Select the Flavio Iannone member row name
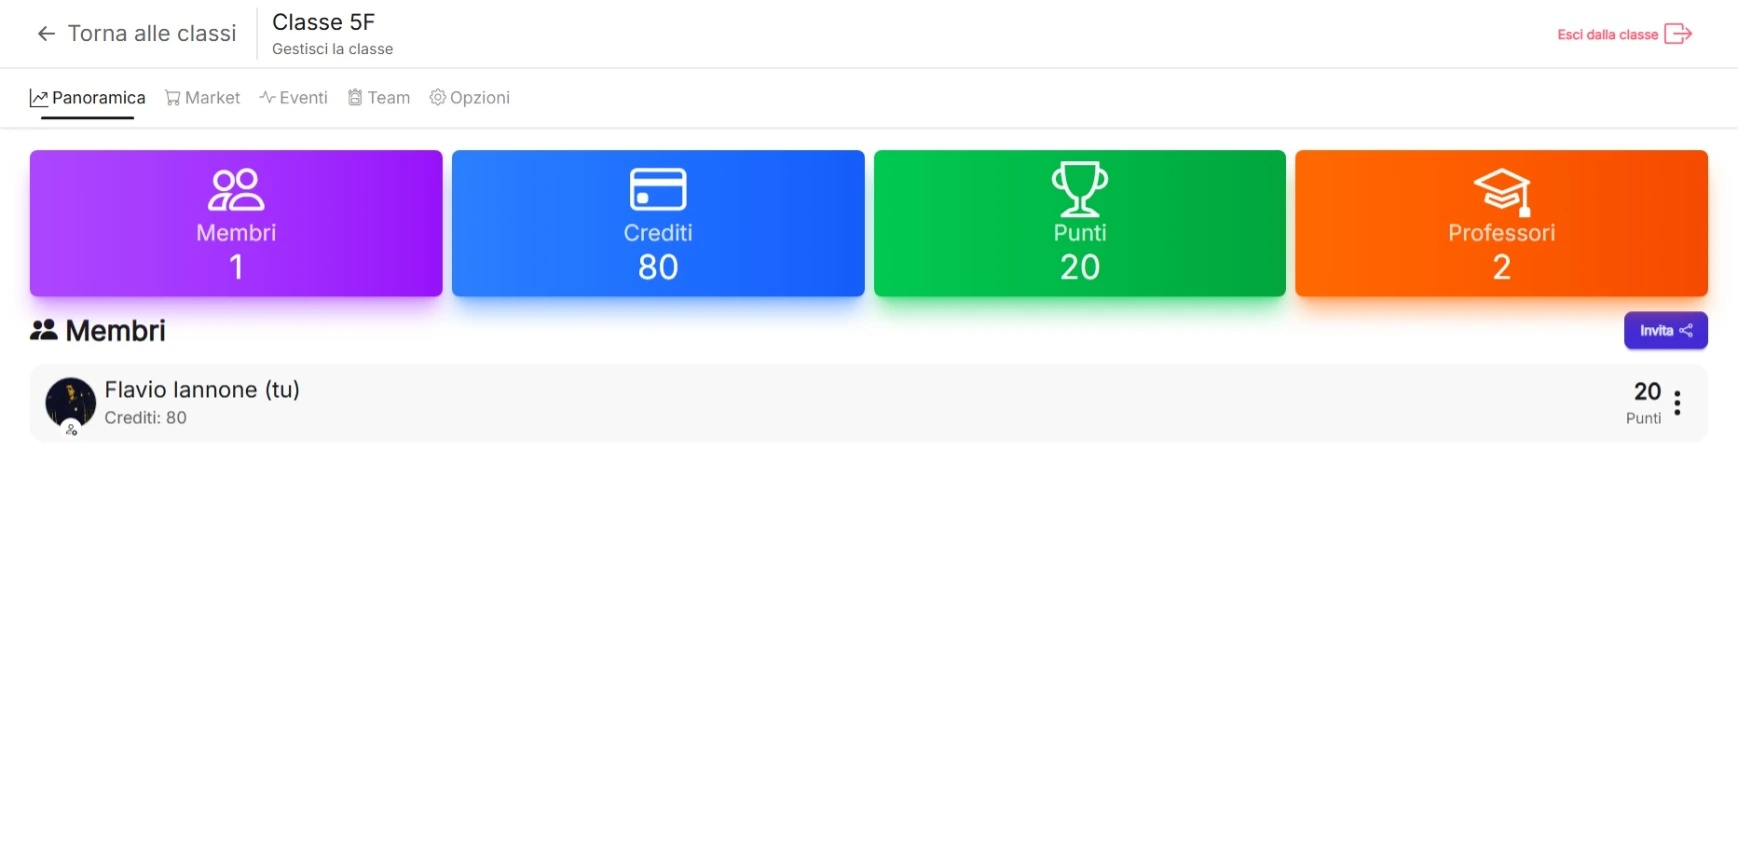The image size is (1738, 862). pyautogui.click(x=202, y=390)
